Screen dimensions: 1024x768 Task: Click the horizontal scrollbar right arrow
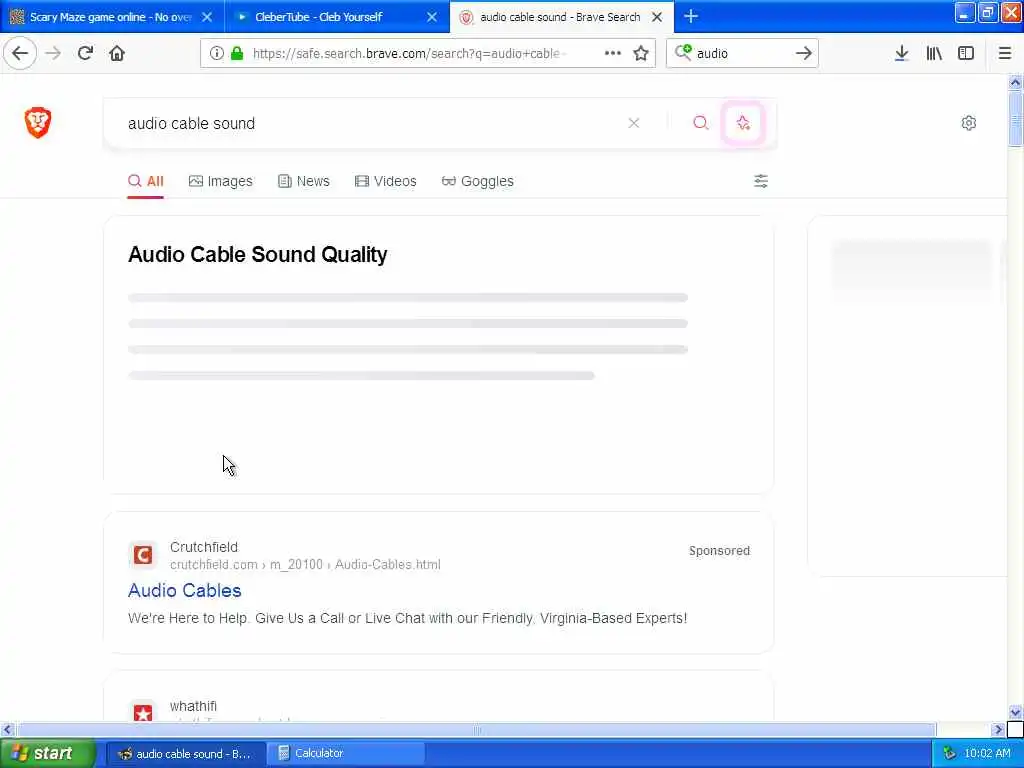pyautogui.click(x=998, y=729)
